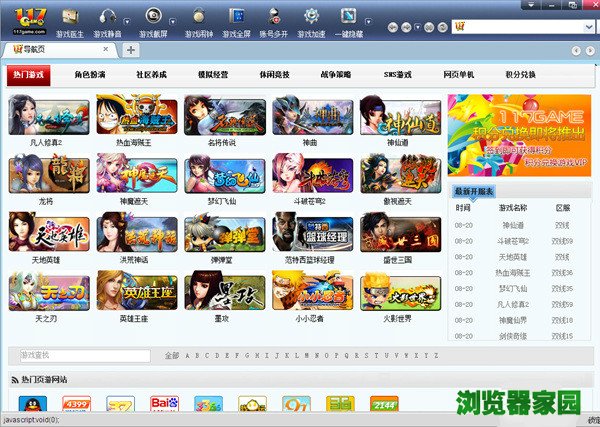The image size is (600, 427).
Task: Expand the arrow beside 游戏静音
Action: (x=127, y=22)
